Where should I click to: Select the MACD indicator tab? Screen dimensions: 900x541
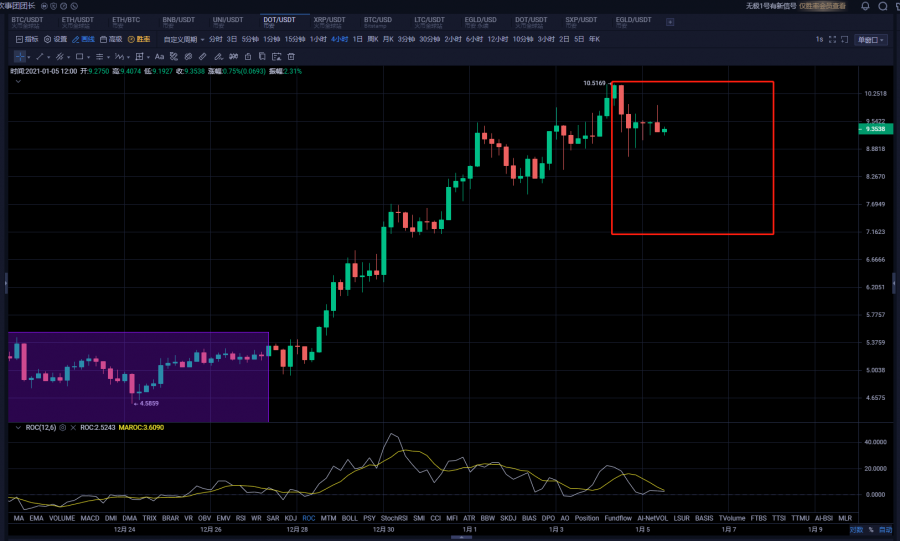click(x=90, y=518)
